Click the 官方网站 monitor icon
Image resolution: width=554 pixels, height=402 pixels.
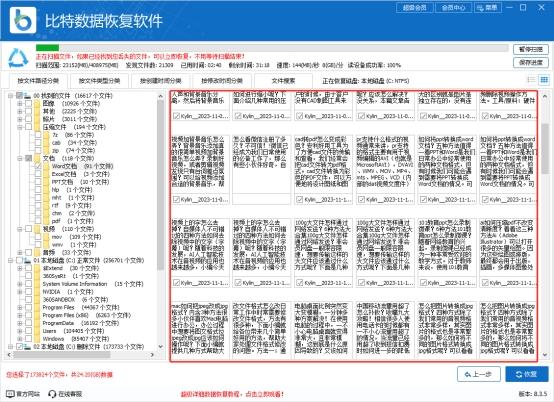click(x=10, y=394)
